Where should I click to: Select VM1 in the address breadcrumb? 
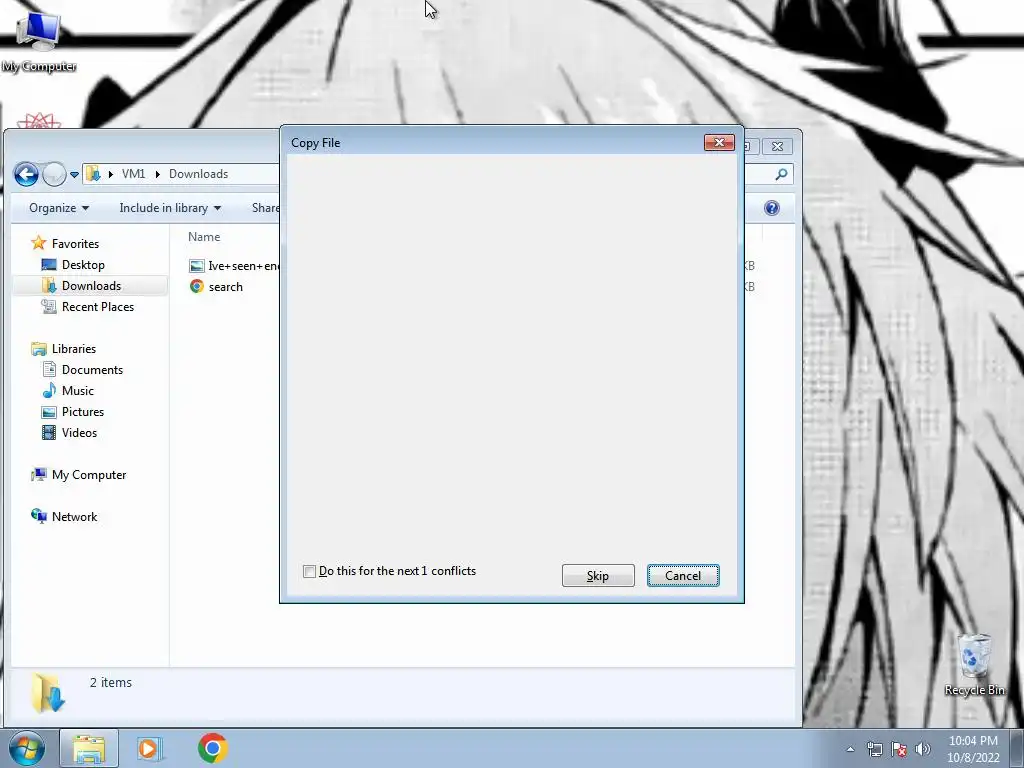tap(133, 174)
